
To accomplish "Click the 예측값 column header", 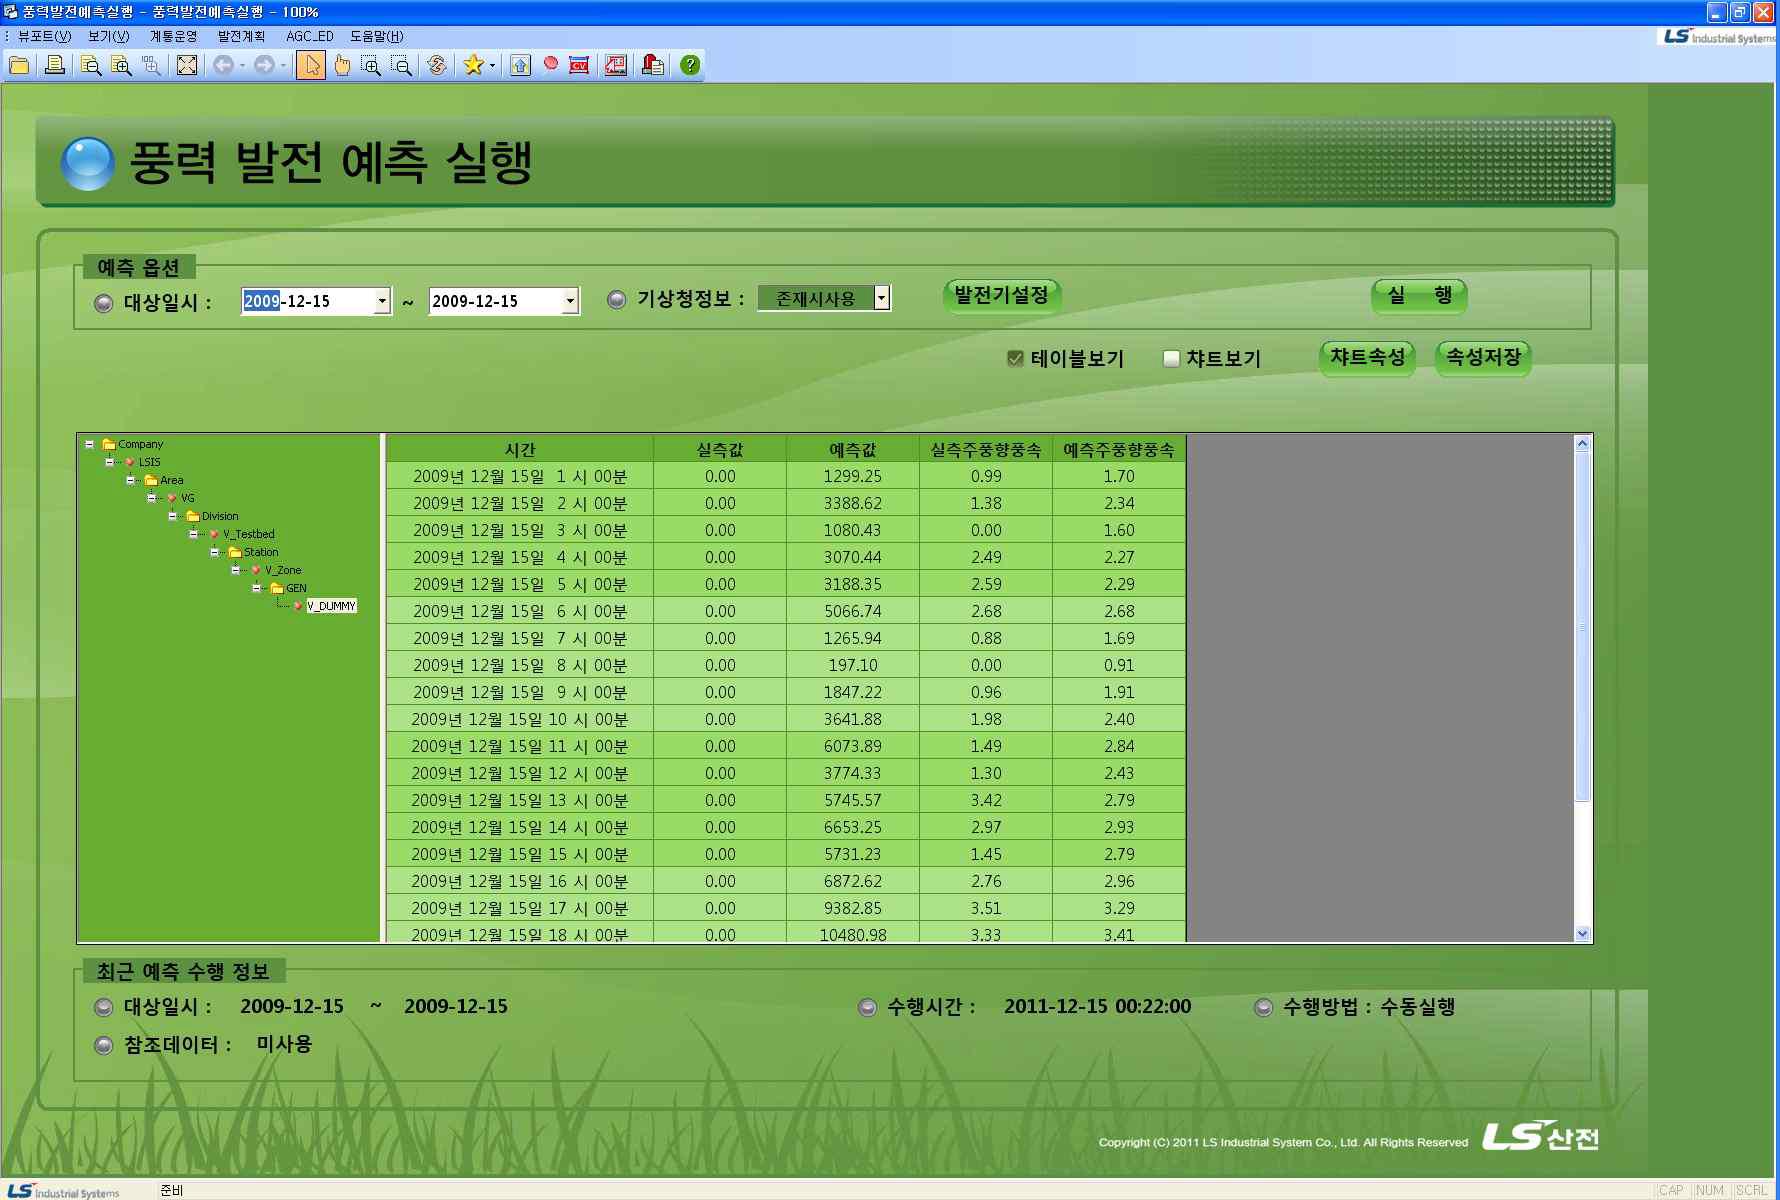I will (853, 450).
